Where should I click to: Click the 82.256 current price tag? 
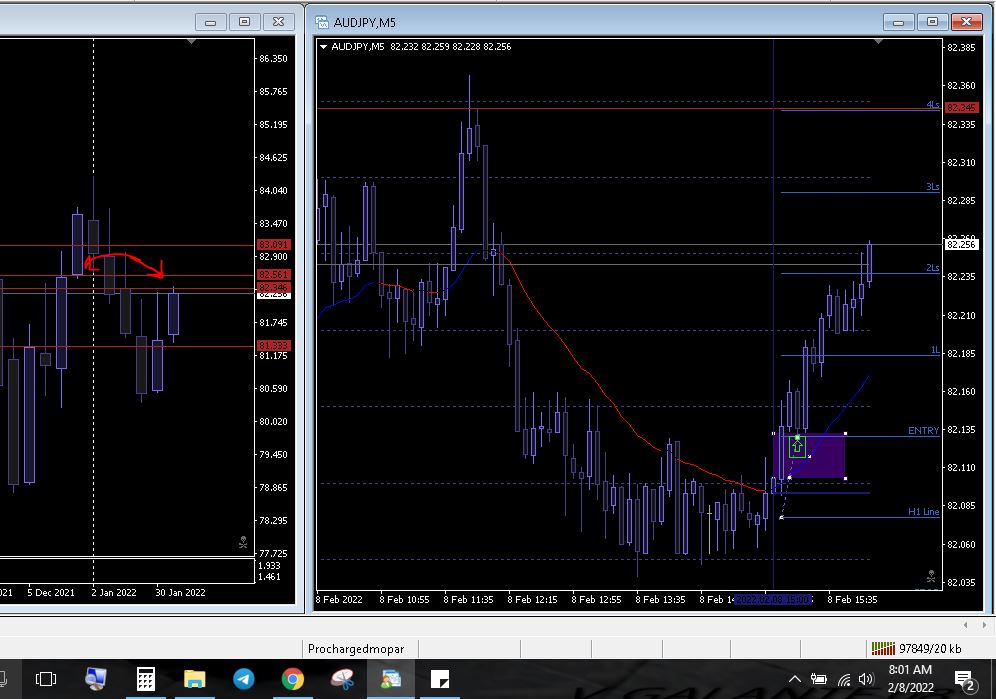(x=961, y=245)
